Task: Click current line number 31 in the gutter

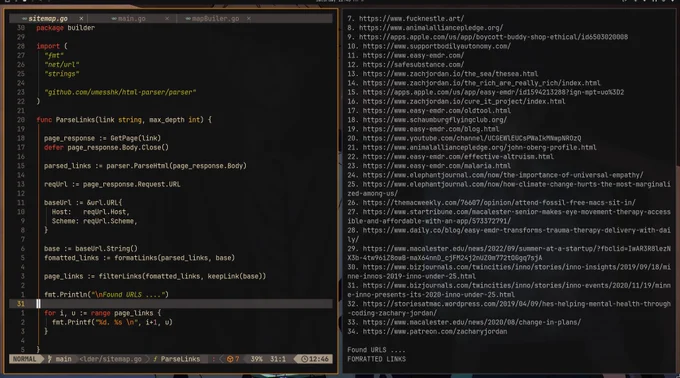Action: [x=20, y=303]
